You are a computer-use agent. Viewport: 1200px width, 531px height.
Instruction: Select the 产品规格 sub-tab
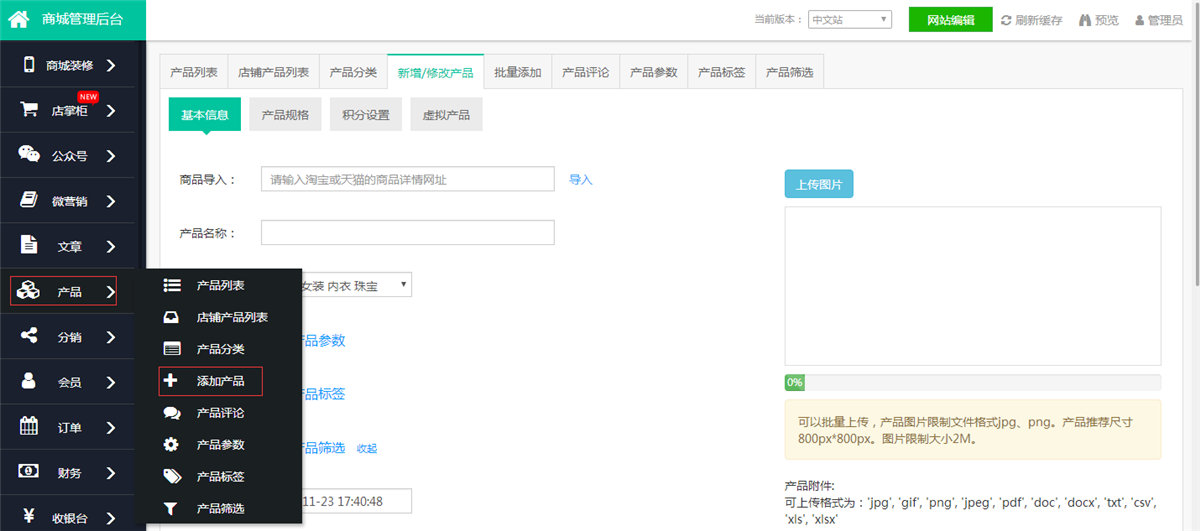click(285, 115)
